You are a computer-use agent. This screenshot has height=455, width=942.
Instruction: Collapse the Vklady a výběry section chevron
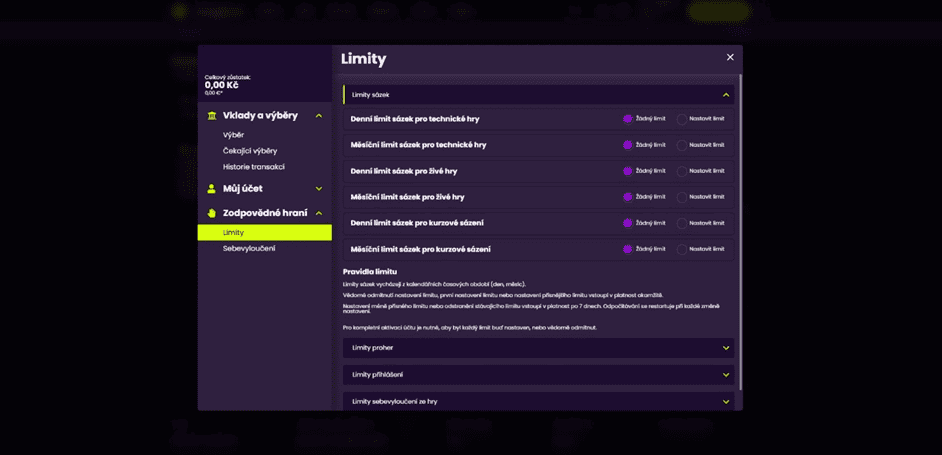(319, 116)
